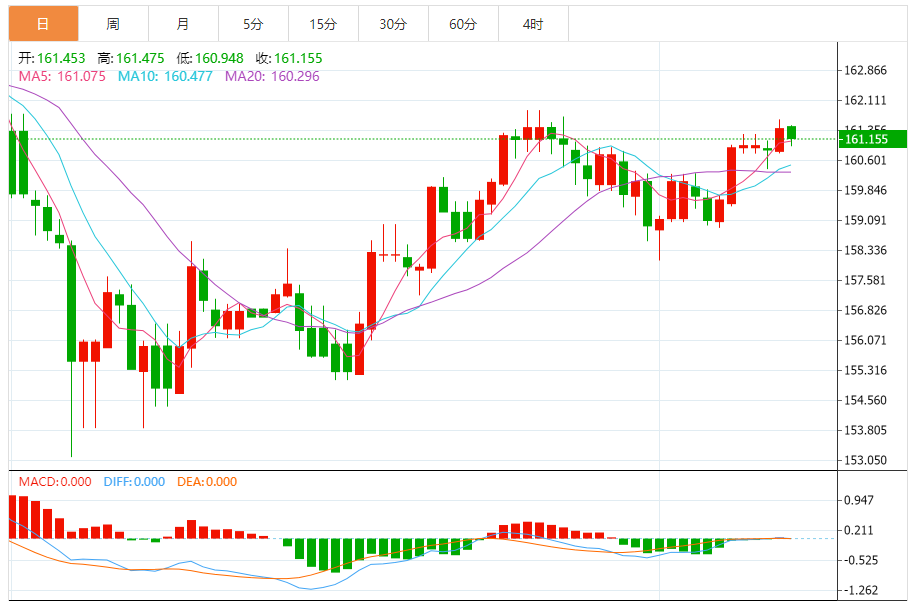Open the 4时 timeframe tab
Screen dimensions: 917x601
click(x=533, y=24)
